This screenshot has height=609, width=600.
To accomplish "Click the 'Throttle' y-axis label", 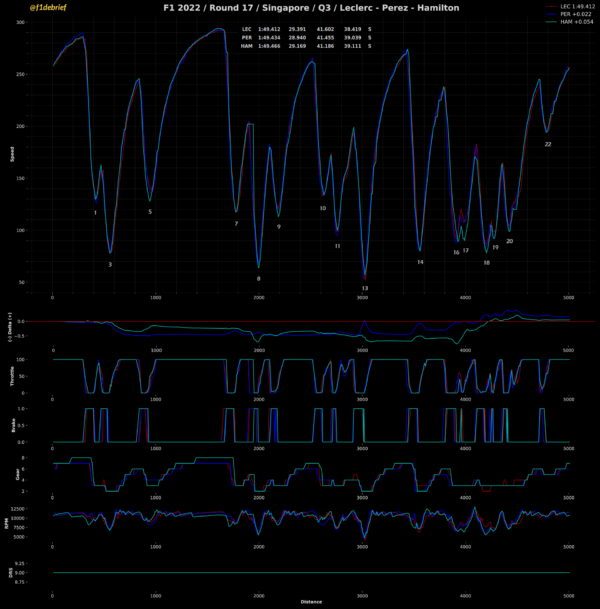I will point(12,376).
